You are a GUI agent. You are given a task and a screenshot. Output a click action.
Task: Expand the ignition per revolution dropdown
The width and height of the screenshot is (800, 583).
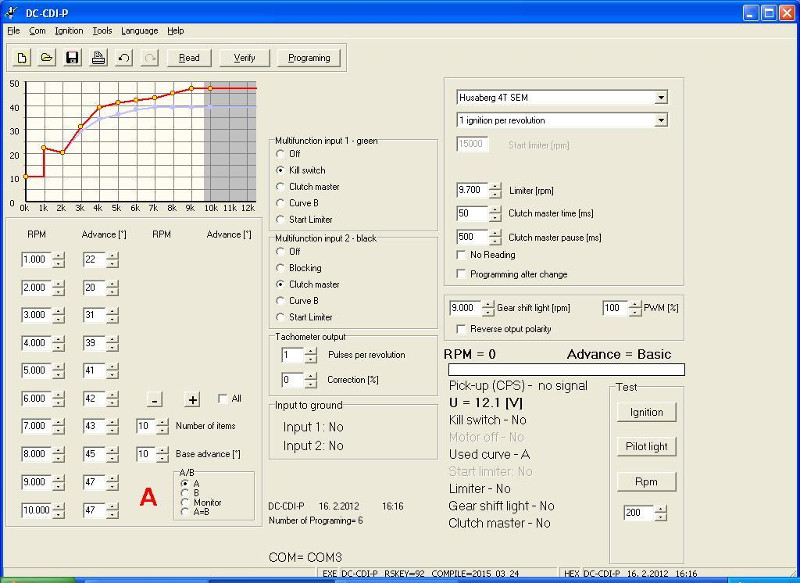tap(661, 121)
